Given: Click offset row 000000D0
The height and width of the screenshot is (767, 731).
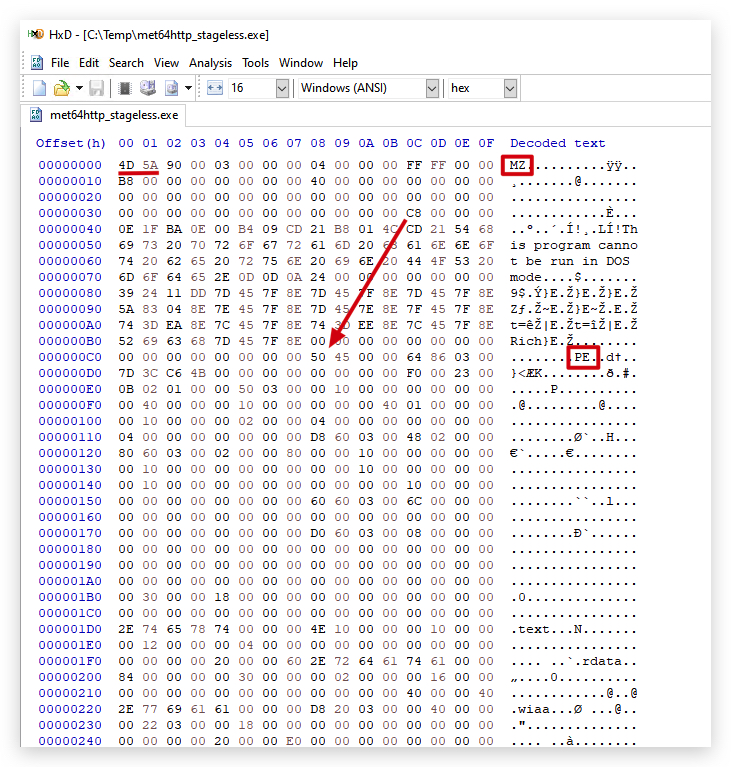Looking at the screenshot, I should point(70,373).
